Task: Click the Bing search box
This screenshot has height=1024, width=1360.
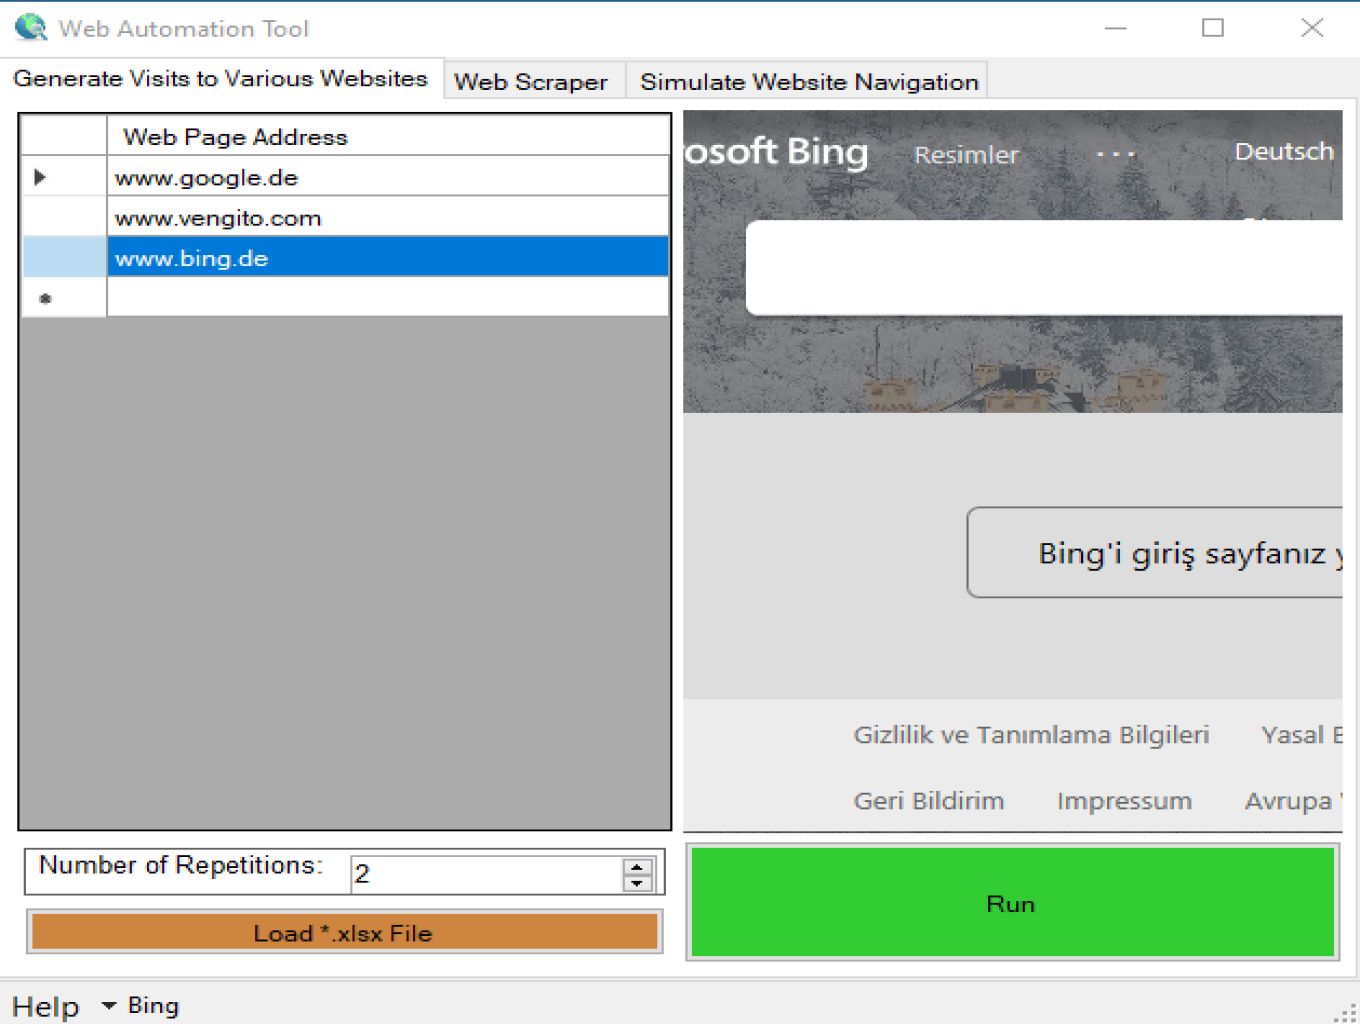Action: tap(1044, 268)
